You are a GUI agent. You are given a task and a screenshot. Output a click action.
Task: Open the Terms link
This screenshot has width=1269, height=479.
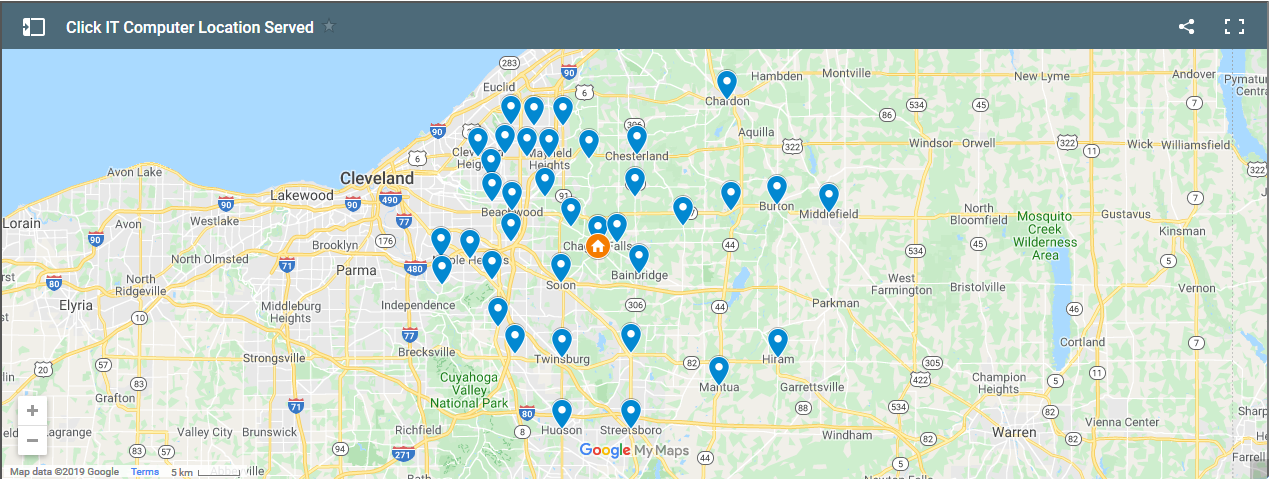[145, 472]
